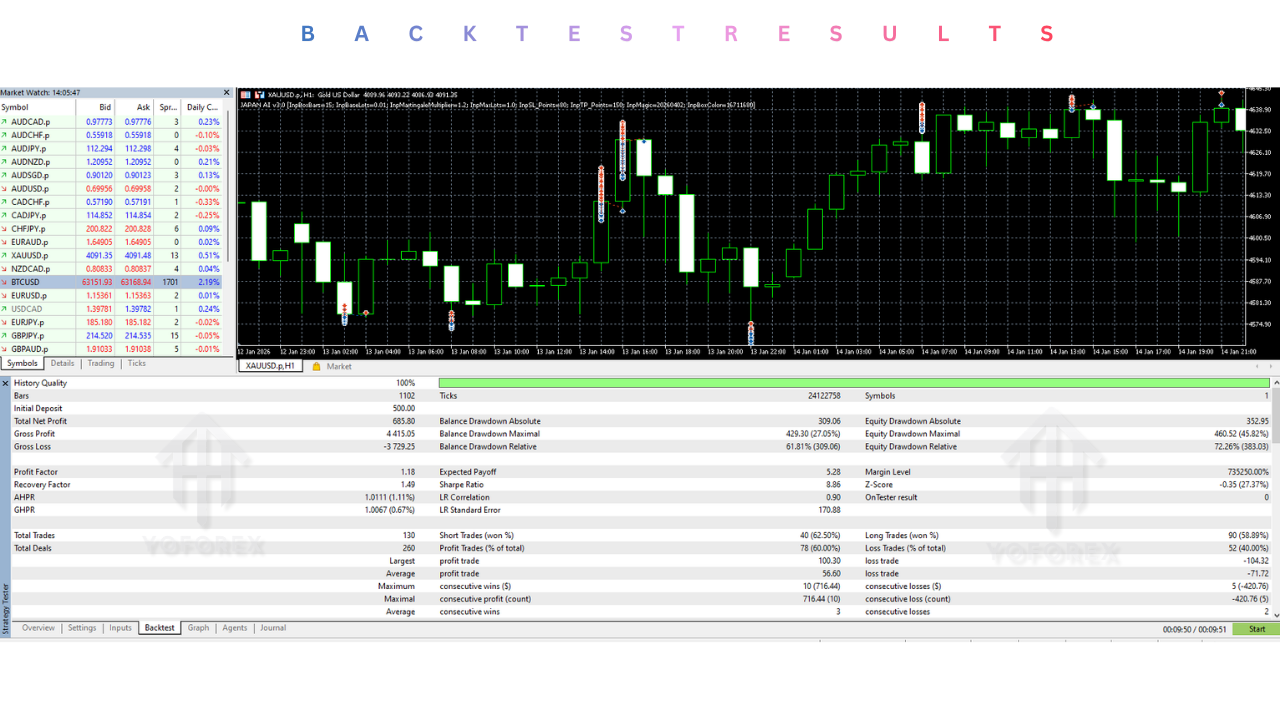Close the Strategy Tester panel

(5, 383)
